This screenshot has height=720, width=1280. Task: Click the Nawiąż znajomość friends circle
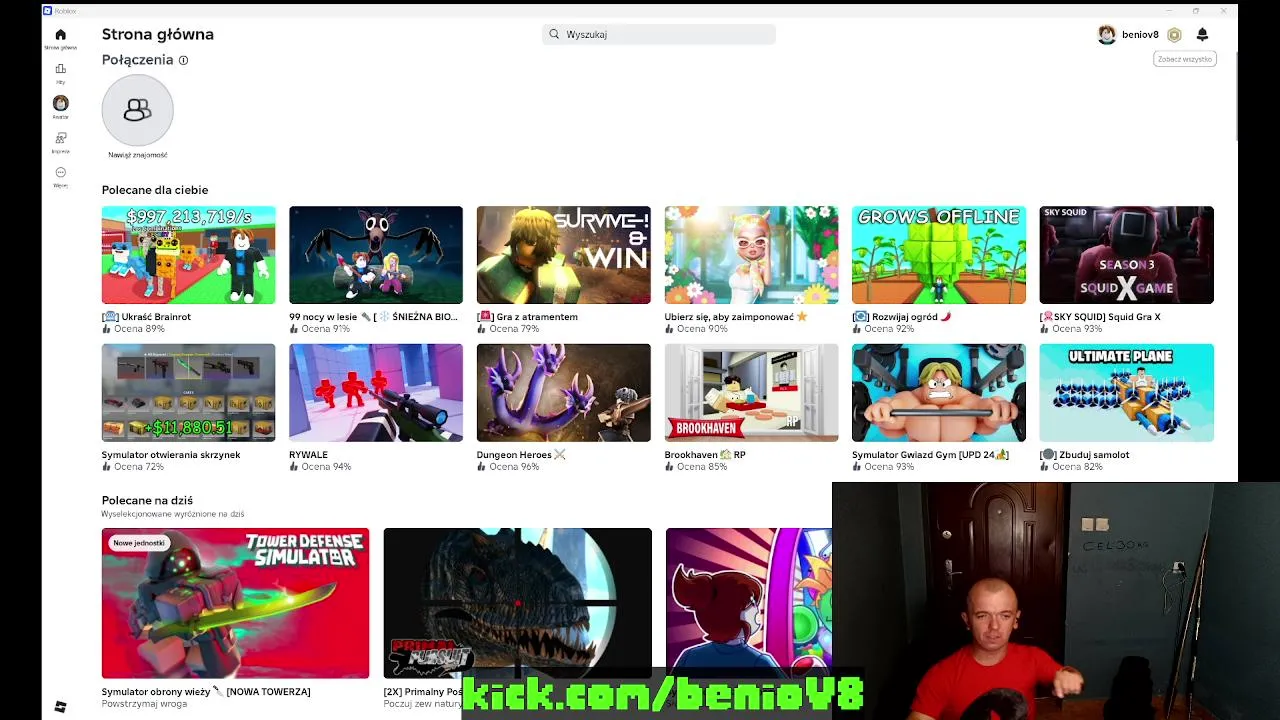[137, 110]
